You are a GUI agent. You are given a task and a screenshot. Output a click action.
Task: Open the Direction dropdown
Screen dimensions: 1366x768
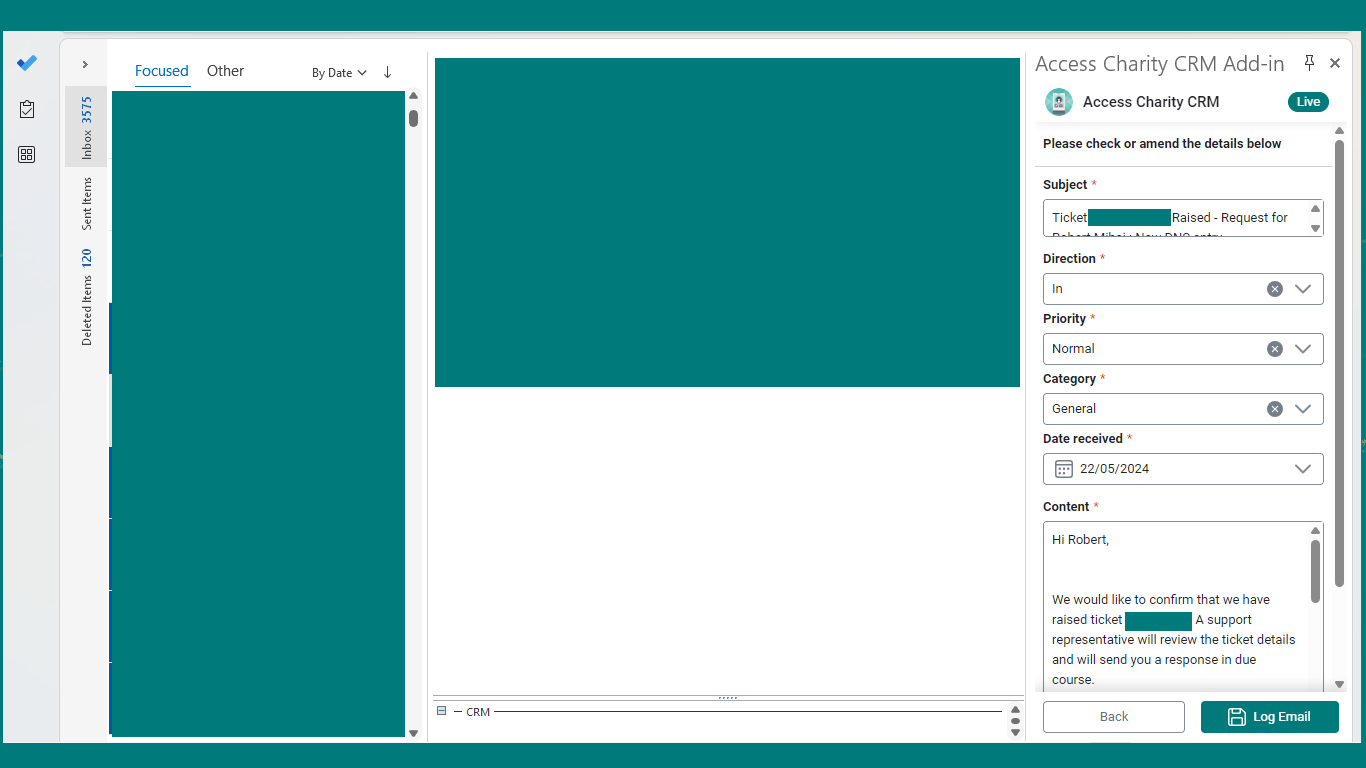point(1303,289)
